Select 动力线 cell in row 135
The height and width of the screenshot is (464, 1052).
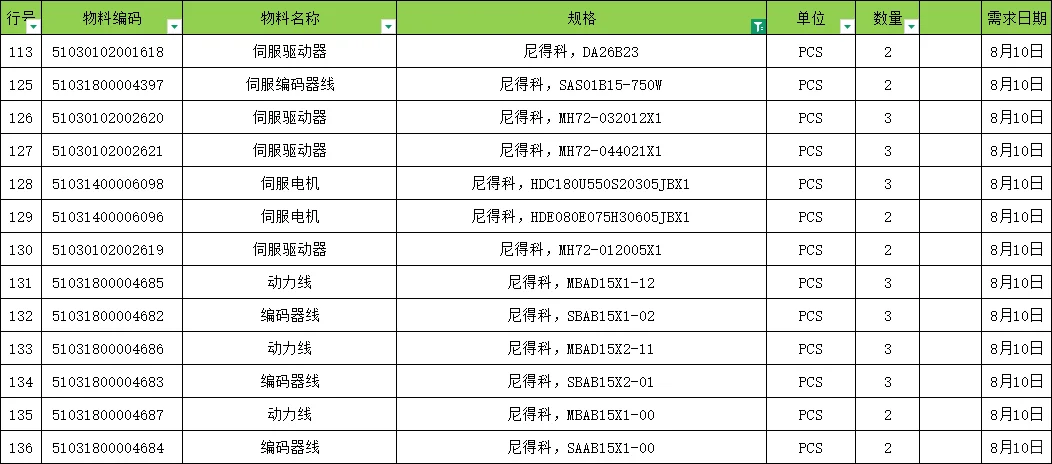tap(289, 414)
